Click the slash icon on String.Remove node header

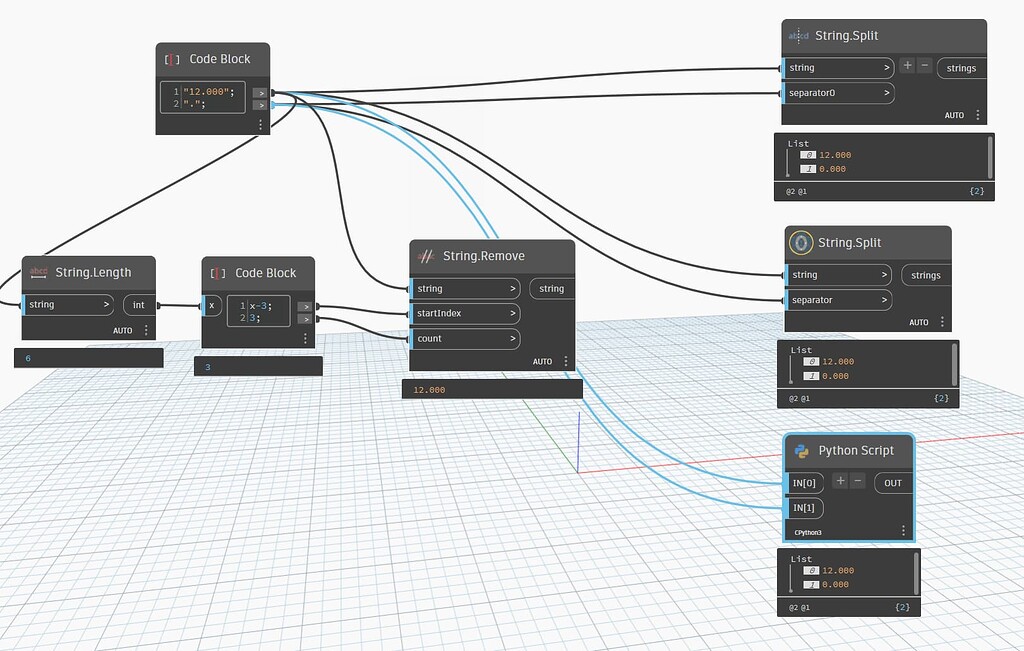427,255
